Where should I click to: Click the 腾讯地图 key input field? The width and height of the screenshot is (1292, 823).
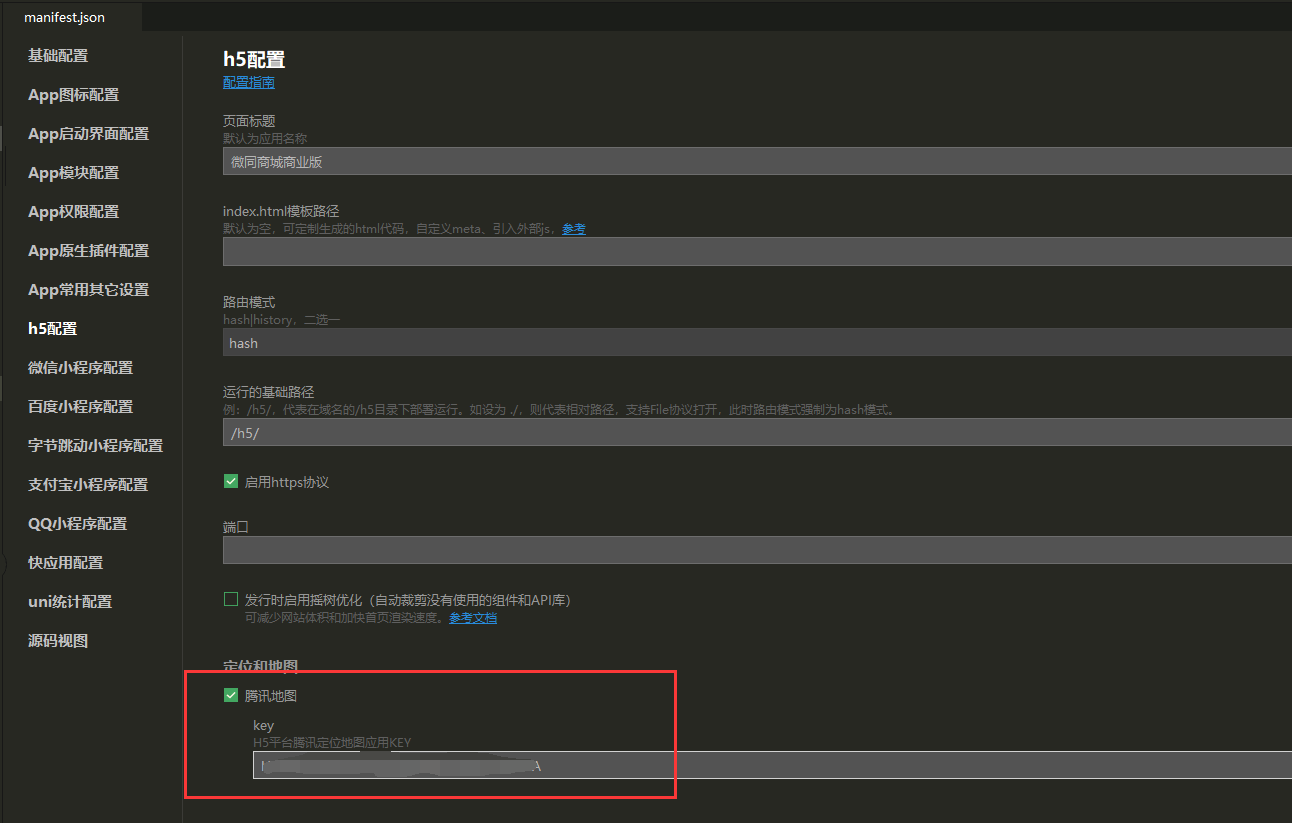coord(772,766)
